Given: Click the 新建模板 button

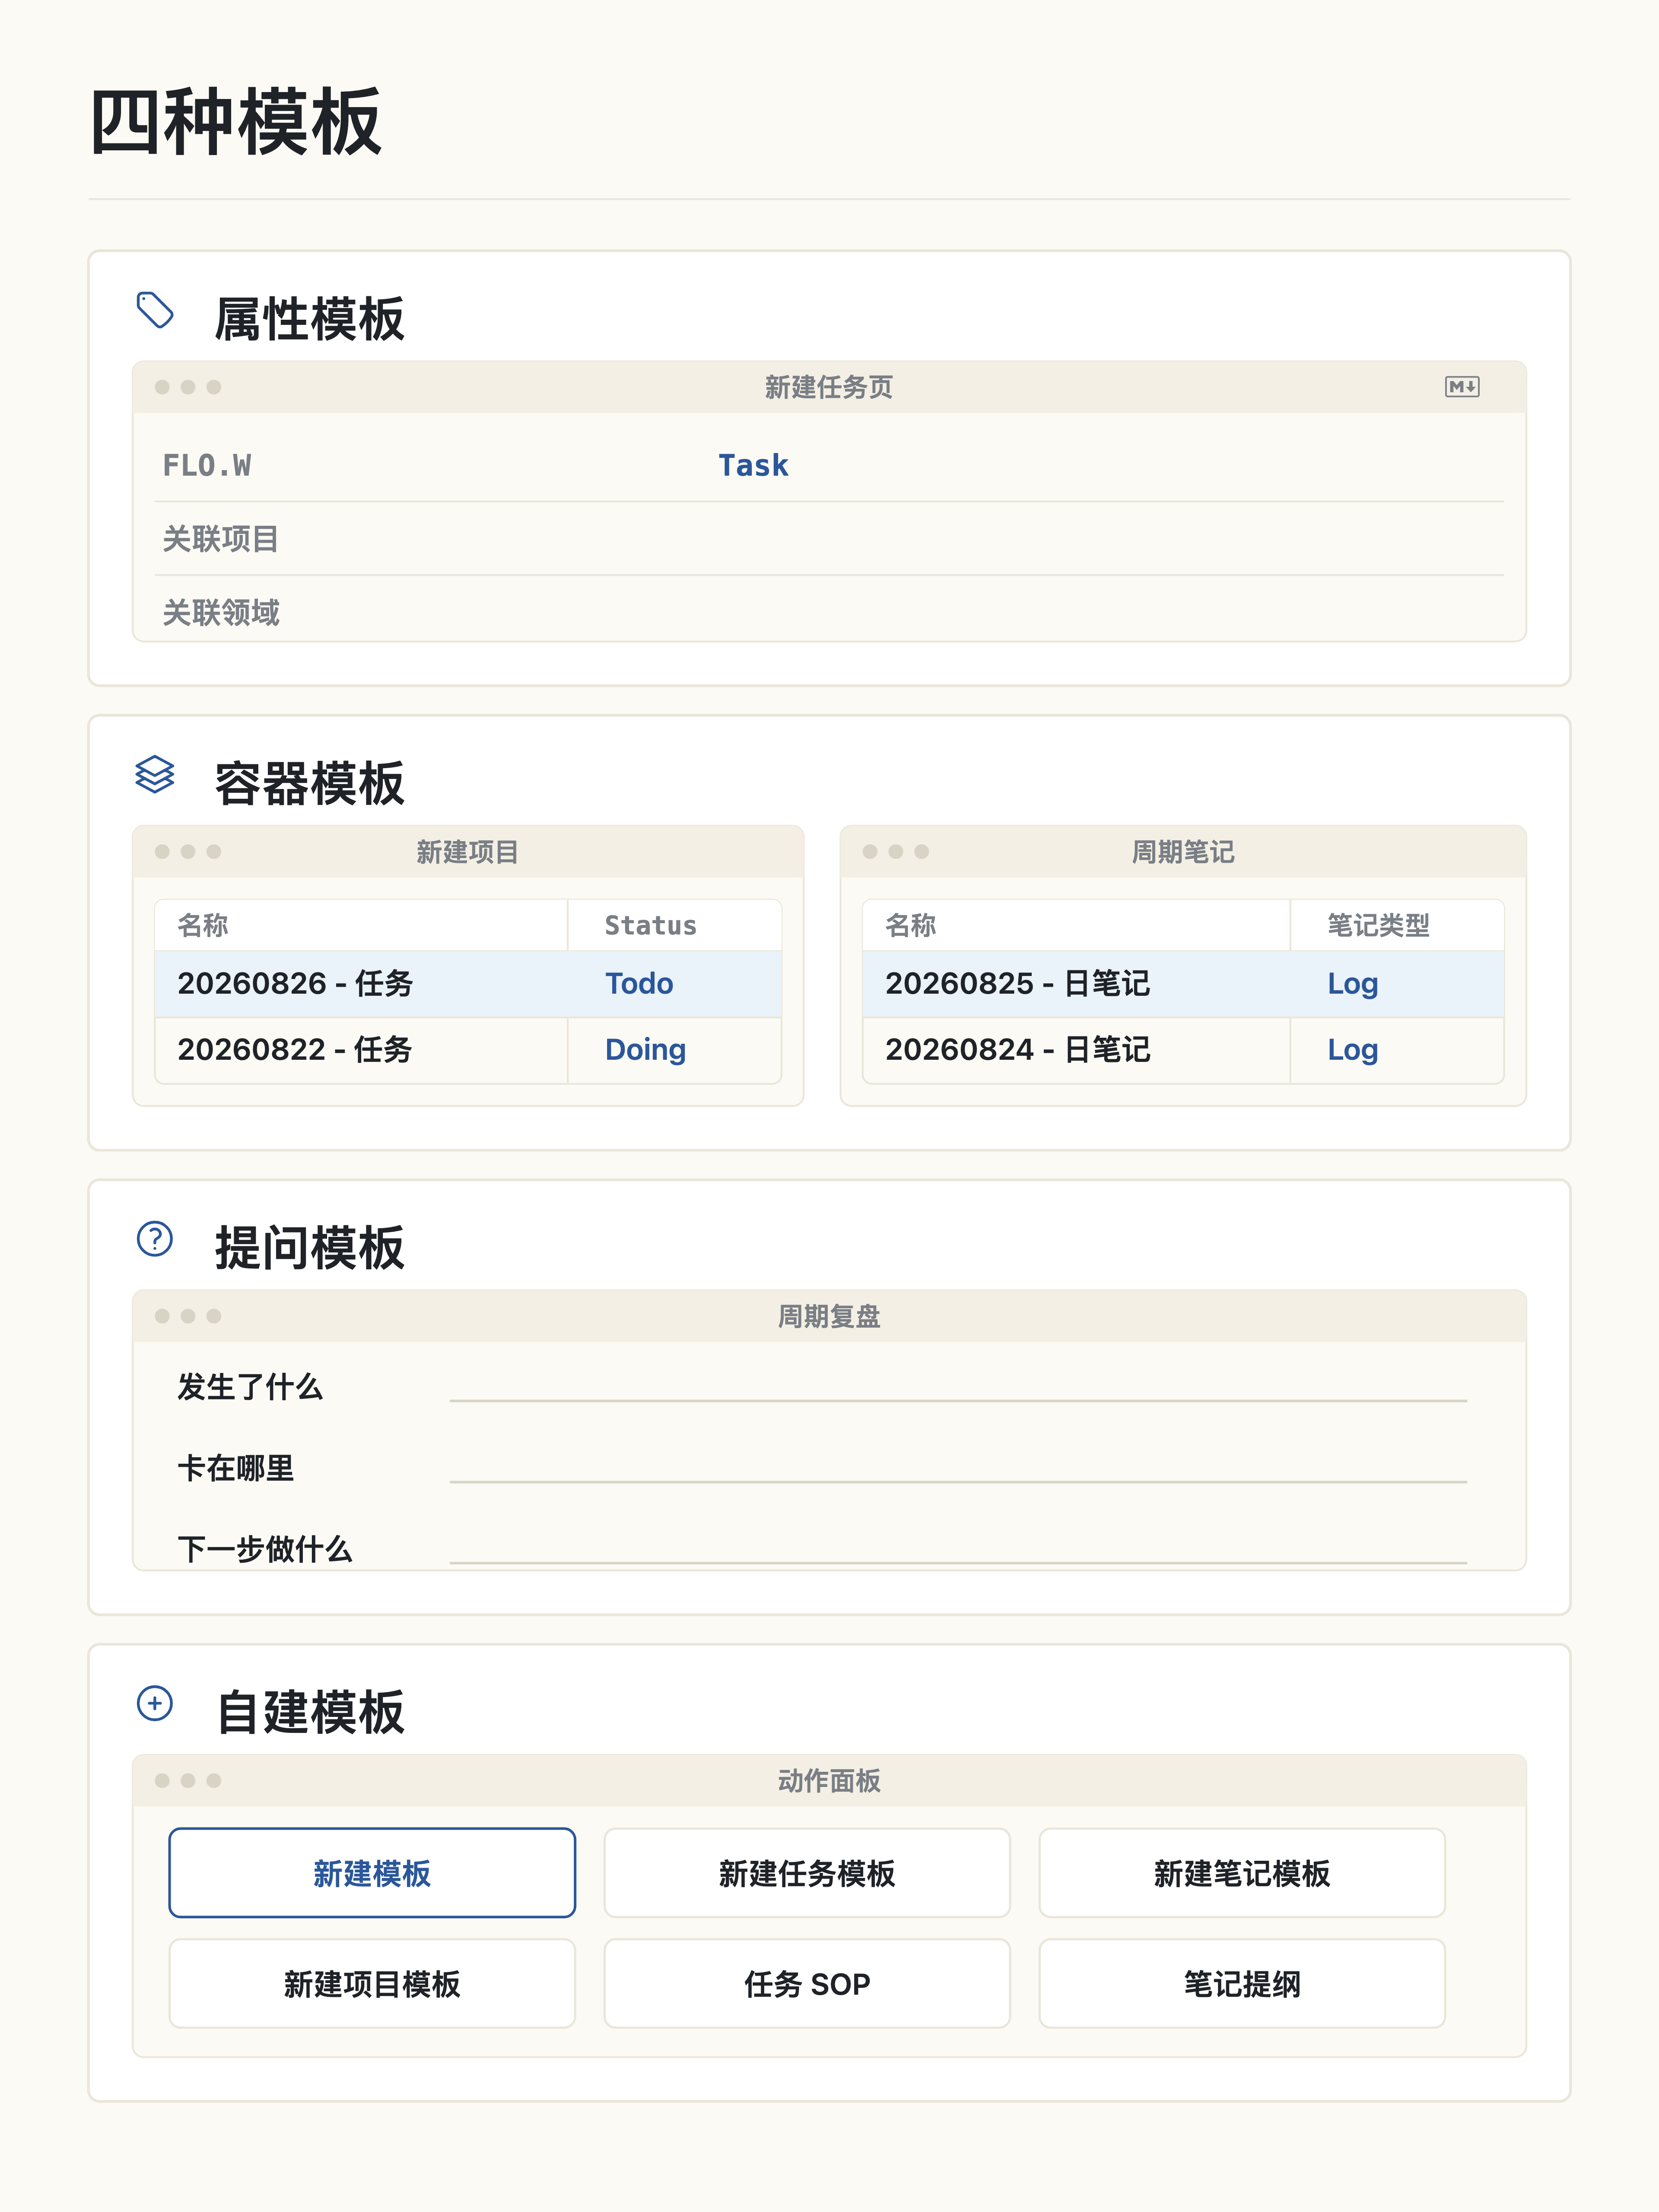Looking at the screenshot, I should (x=372, y=1873).
